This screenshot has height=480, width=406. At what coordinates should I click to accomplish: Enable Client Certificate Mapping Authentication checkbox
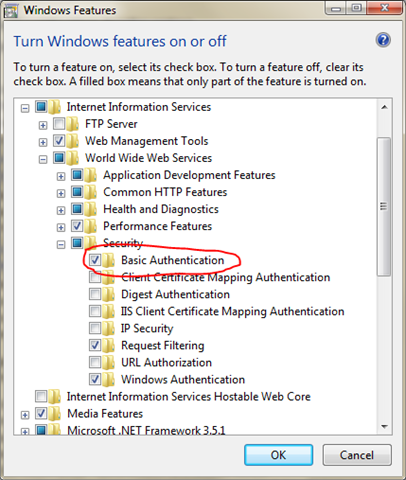(95, 277)
